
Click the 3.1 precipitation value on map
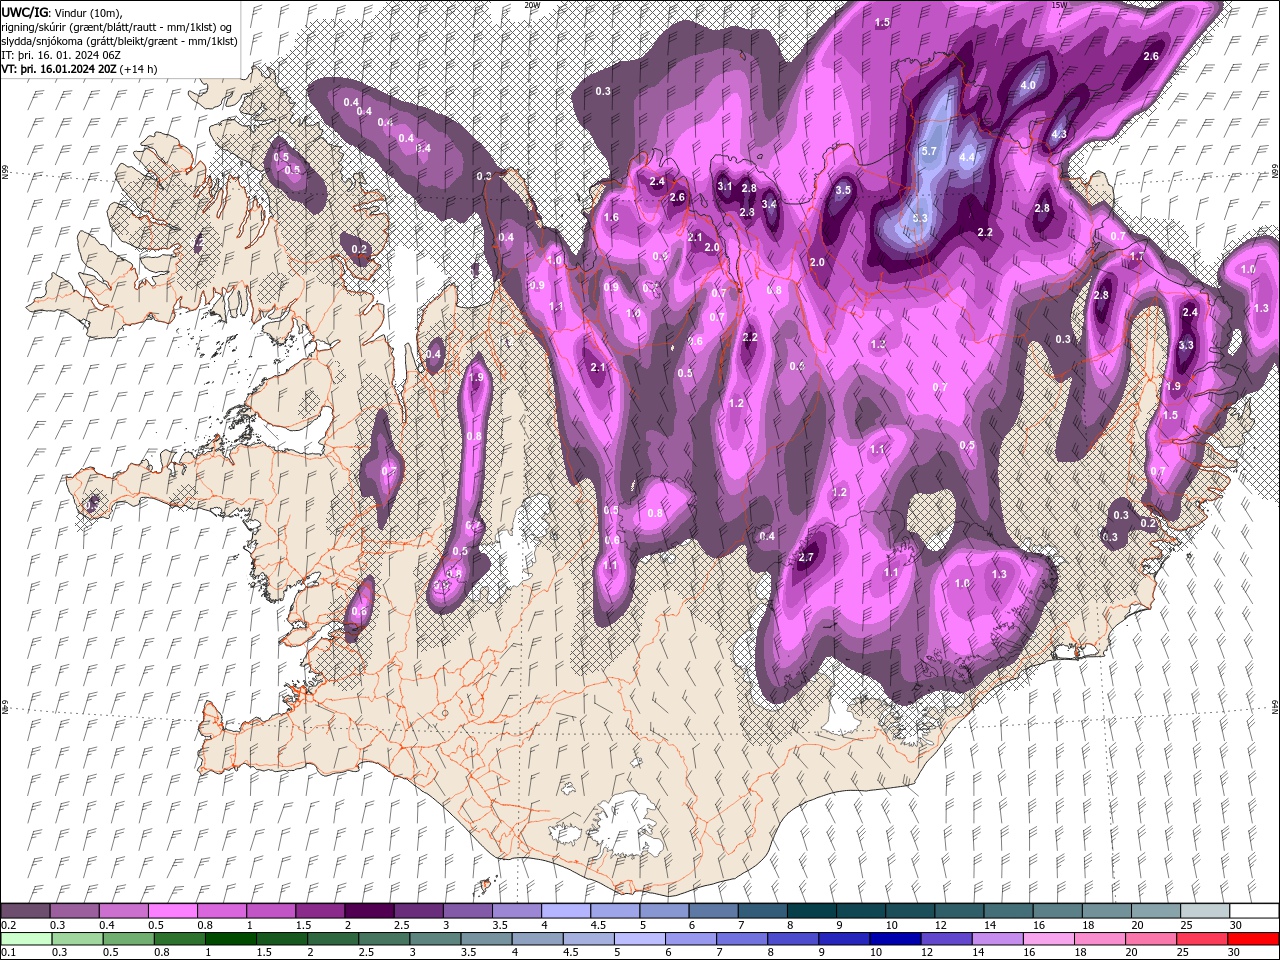click(725, 187)
